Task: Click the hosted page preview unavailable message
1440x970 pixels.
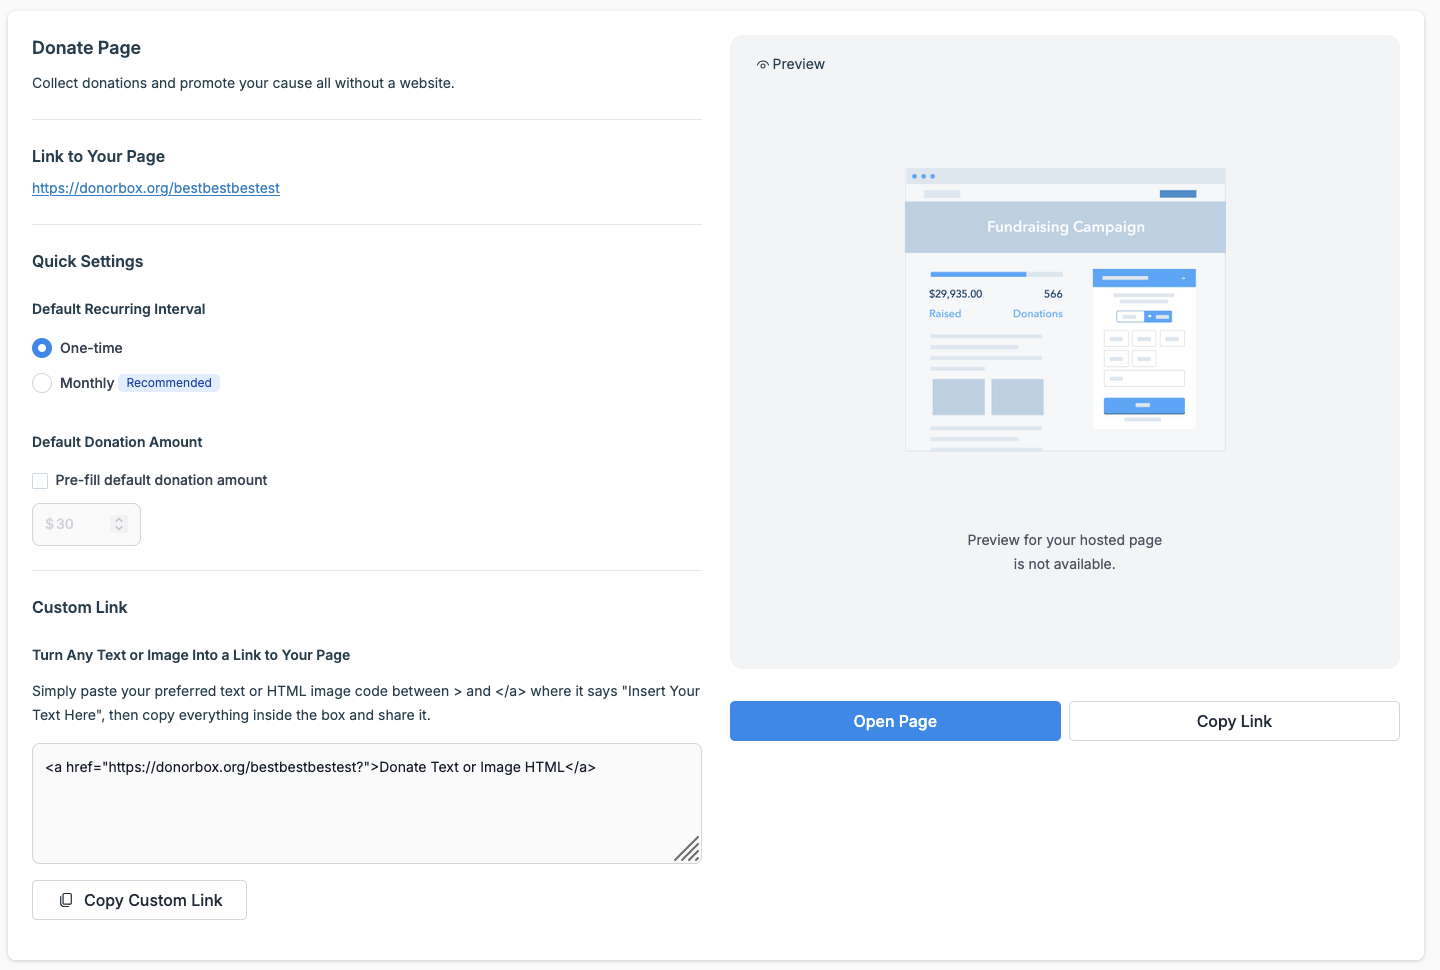Action: coord(1064,552)
